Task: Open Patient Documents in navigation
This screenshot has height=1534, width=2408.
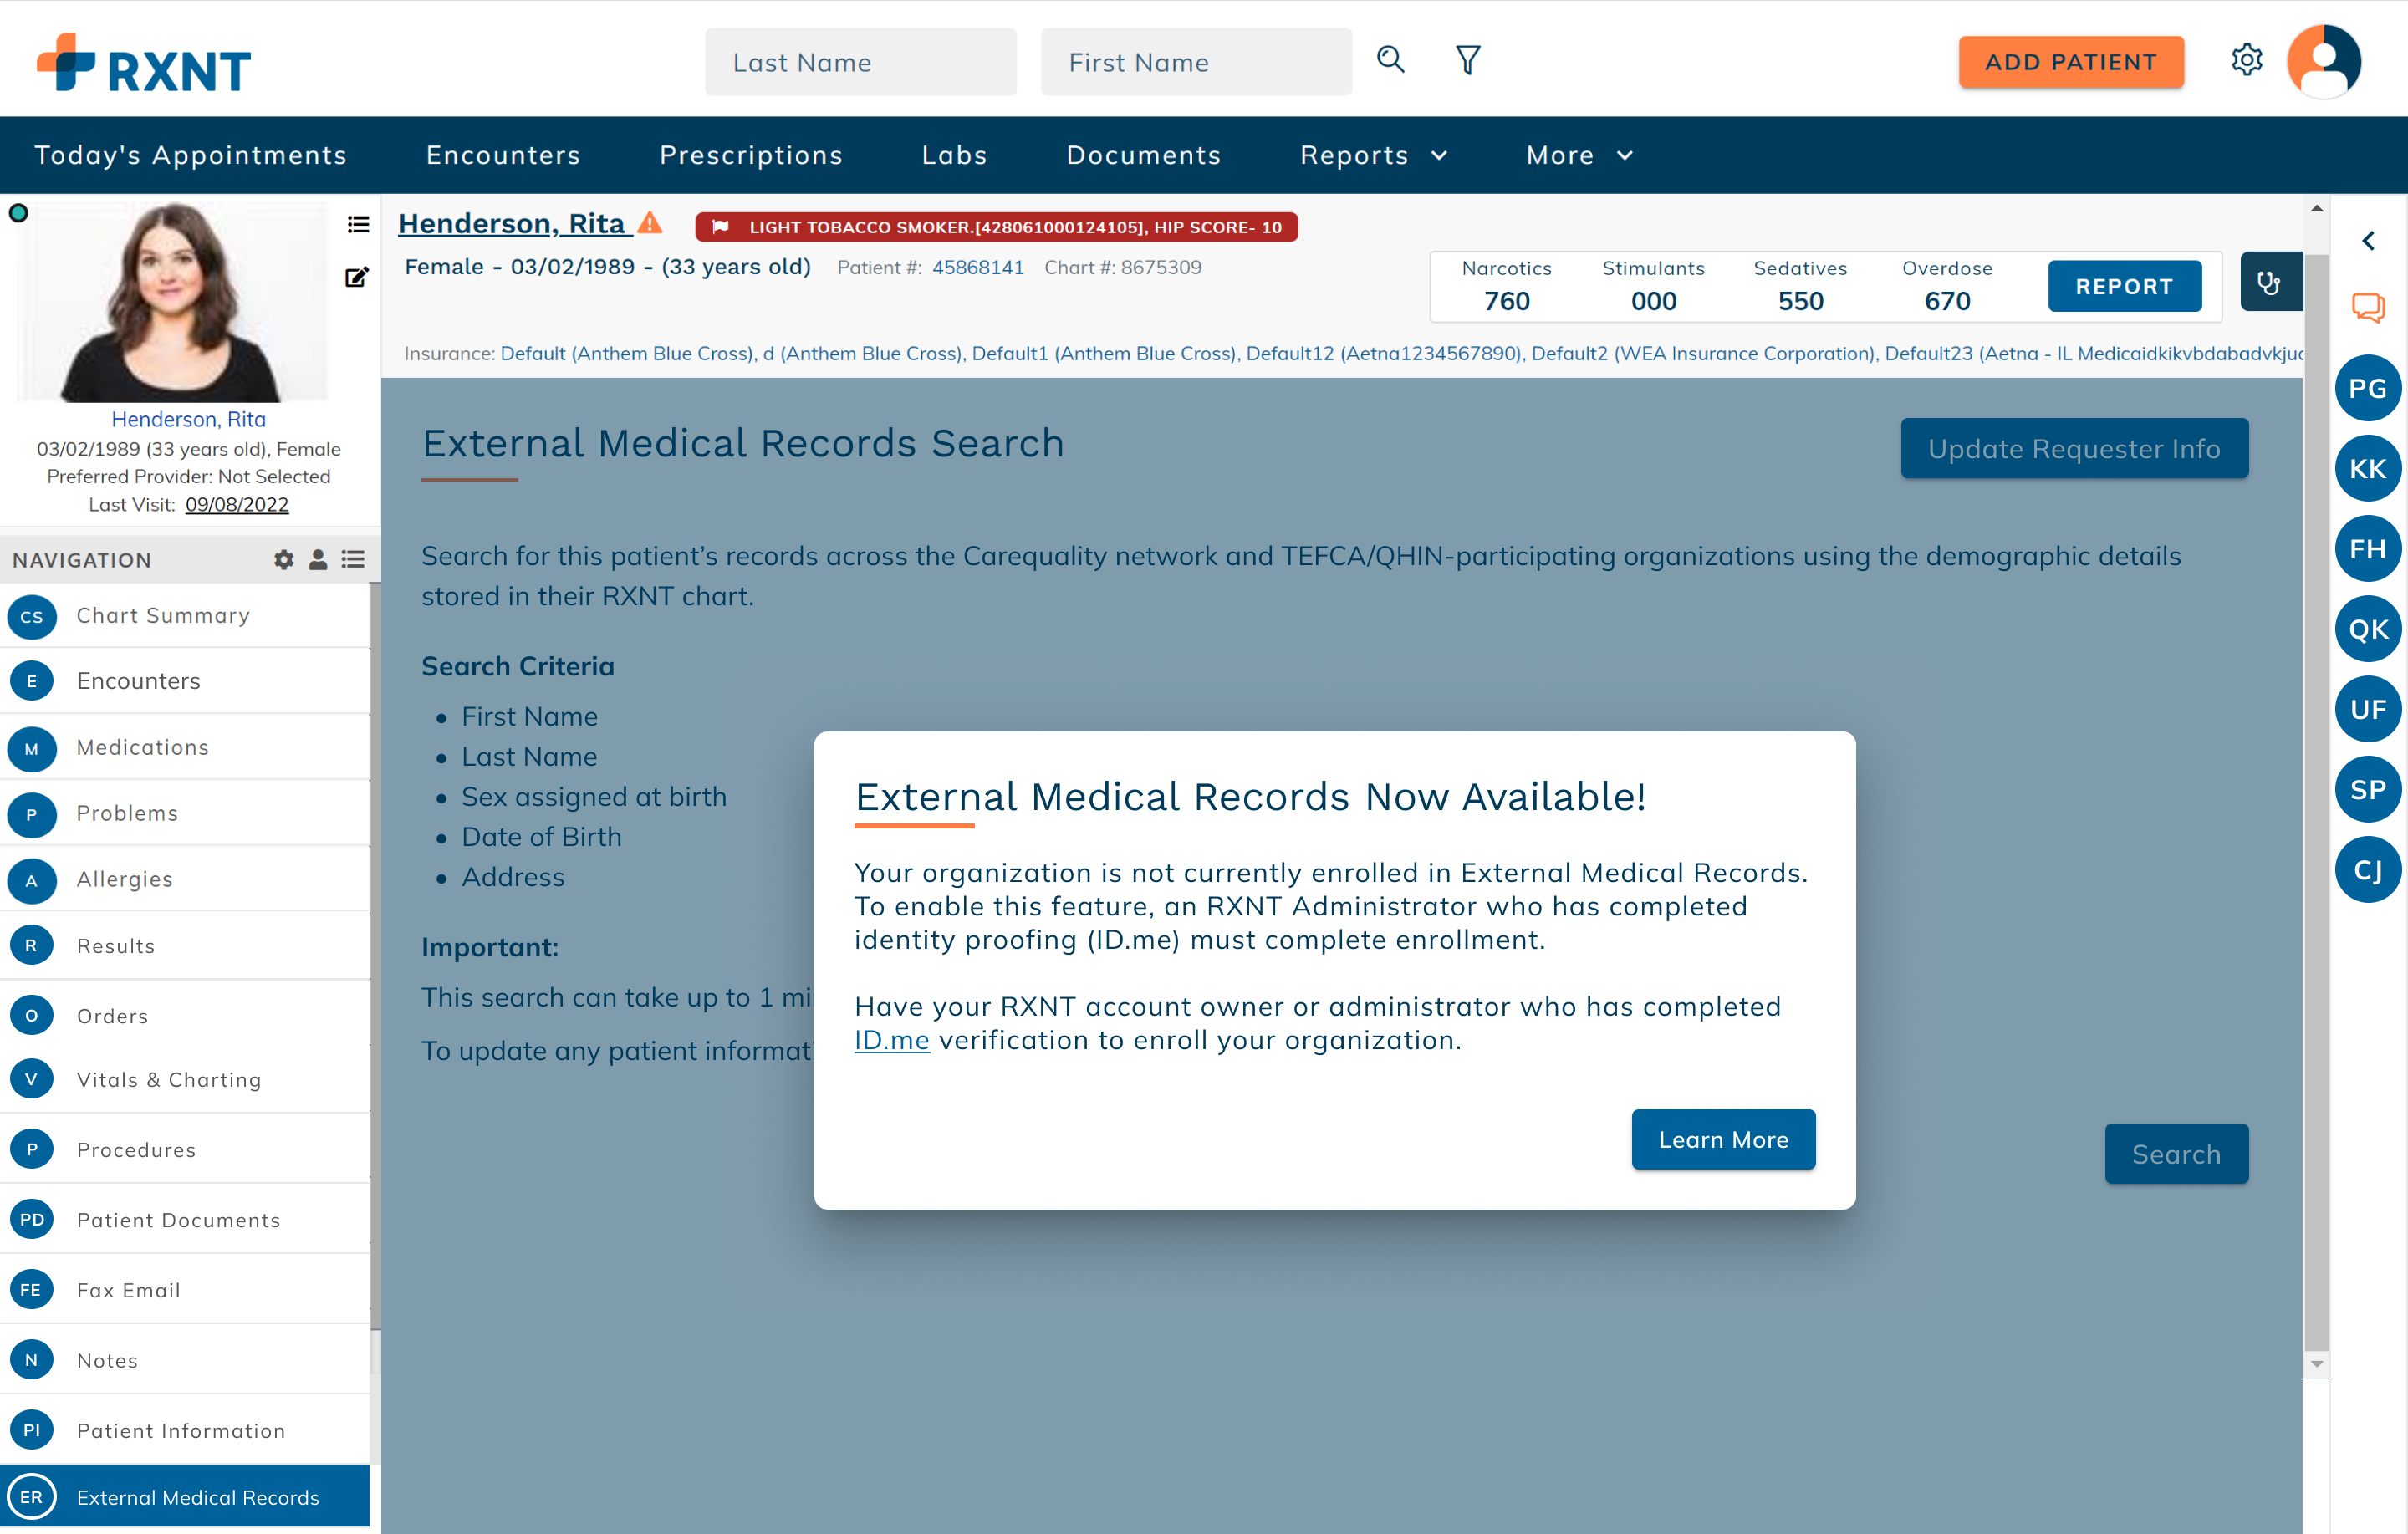Action: tap(185, 1220)
